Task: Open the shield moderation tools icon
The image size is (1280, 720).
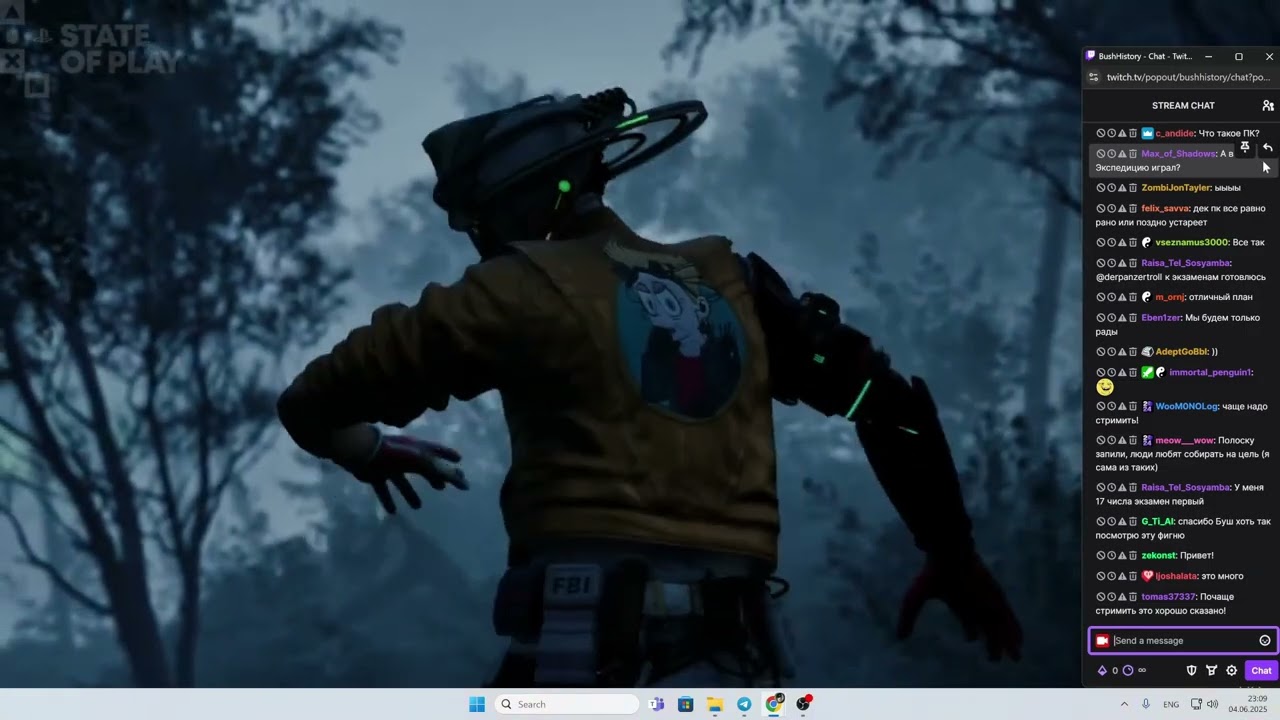Action: coord(1192,671)
